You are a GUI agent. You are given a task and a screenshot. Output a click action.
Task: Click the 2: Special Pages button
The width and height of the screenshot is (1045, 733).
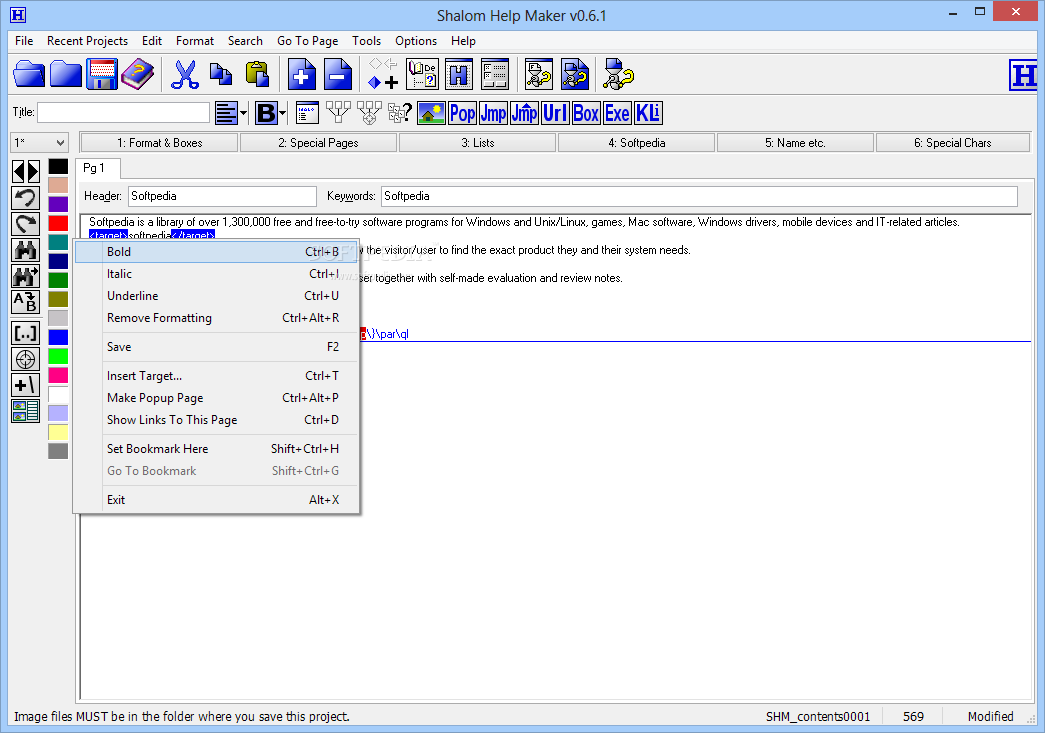[x=318, y=143]
